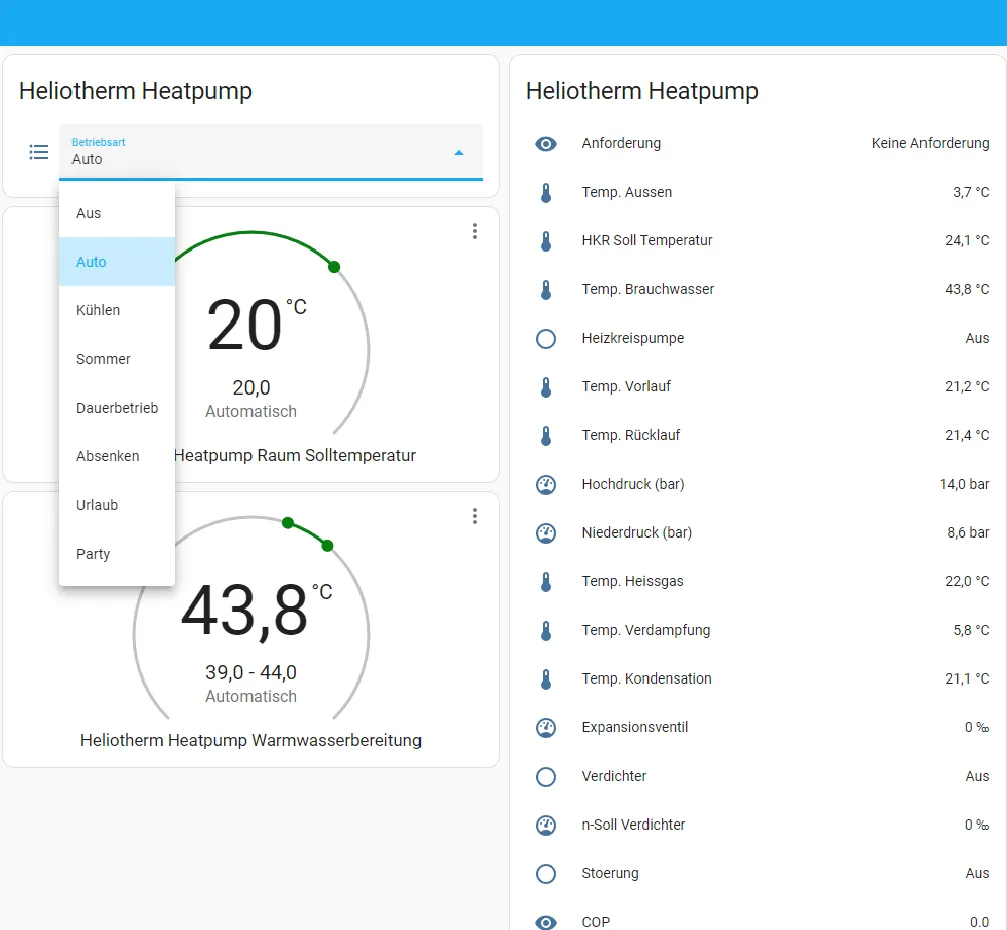The height and width of the screenshot is (930, 1007).
Task: Click the thermometer icon for Temp. Aussen
Action: (x=546, y=193)
